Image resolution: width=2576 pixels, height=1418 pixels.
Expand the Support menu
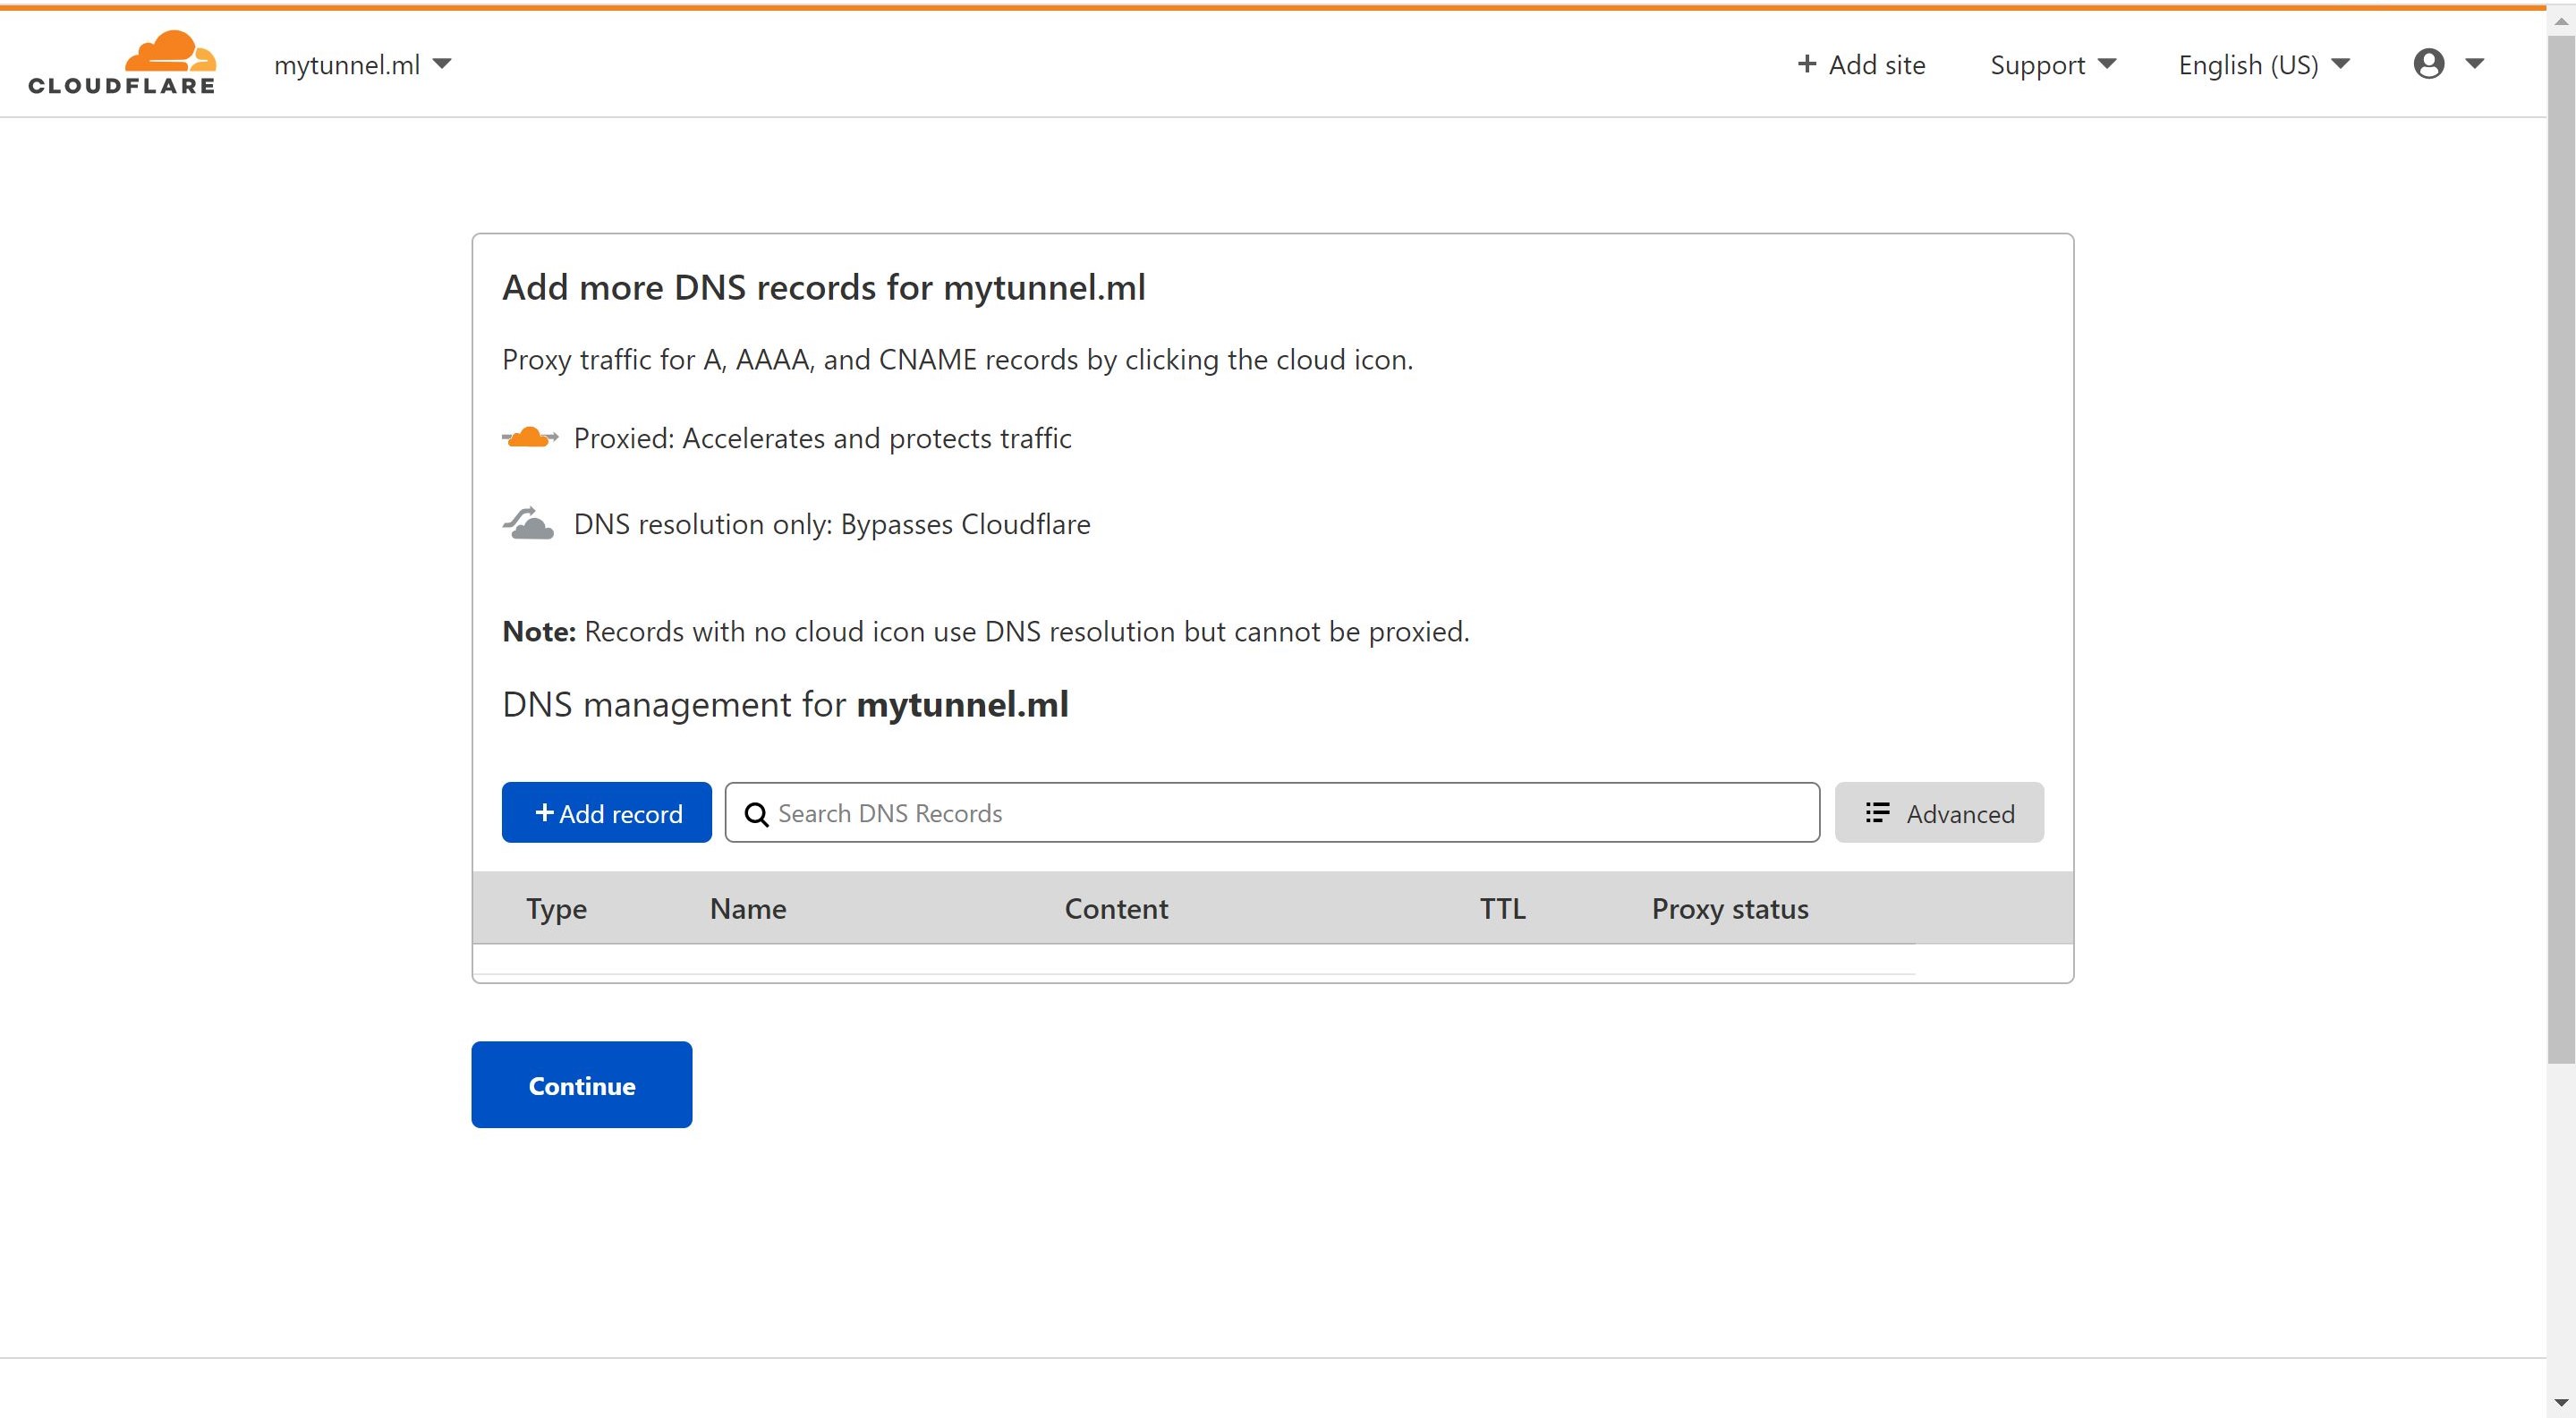point(2053,65)
